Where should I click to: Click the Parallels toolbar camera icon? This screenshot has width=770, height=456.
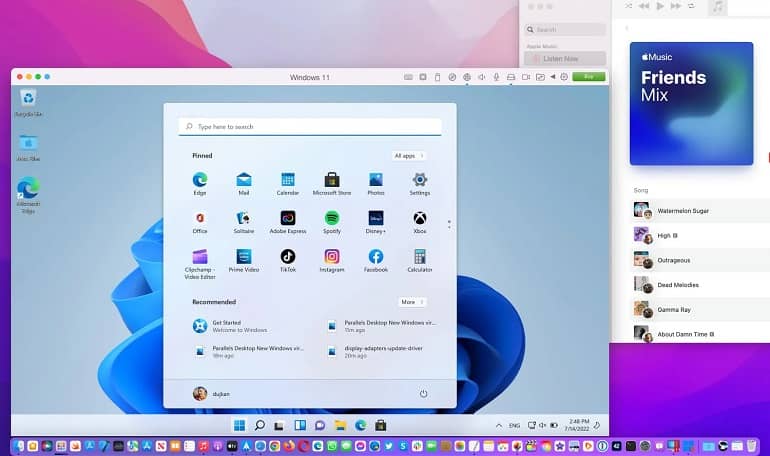526,77
